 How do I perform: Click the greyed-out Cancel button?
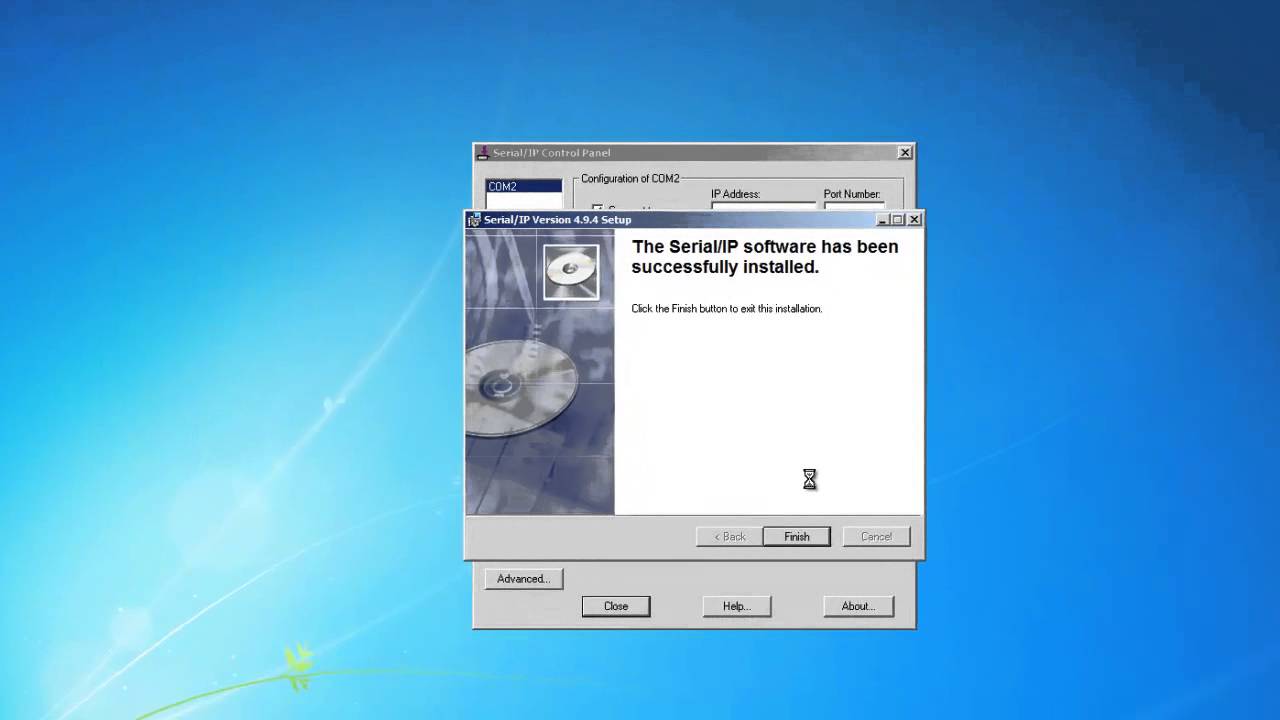[876, 537]
